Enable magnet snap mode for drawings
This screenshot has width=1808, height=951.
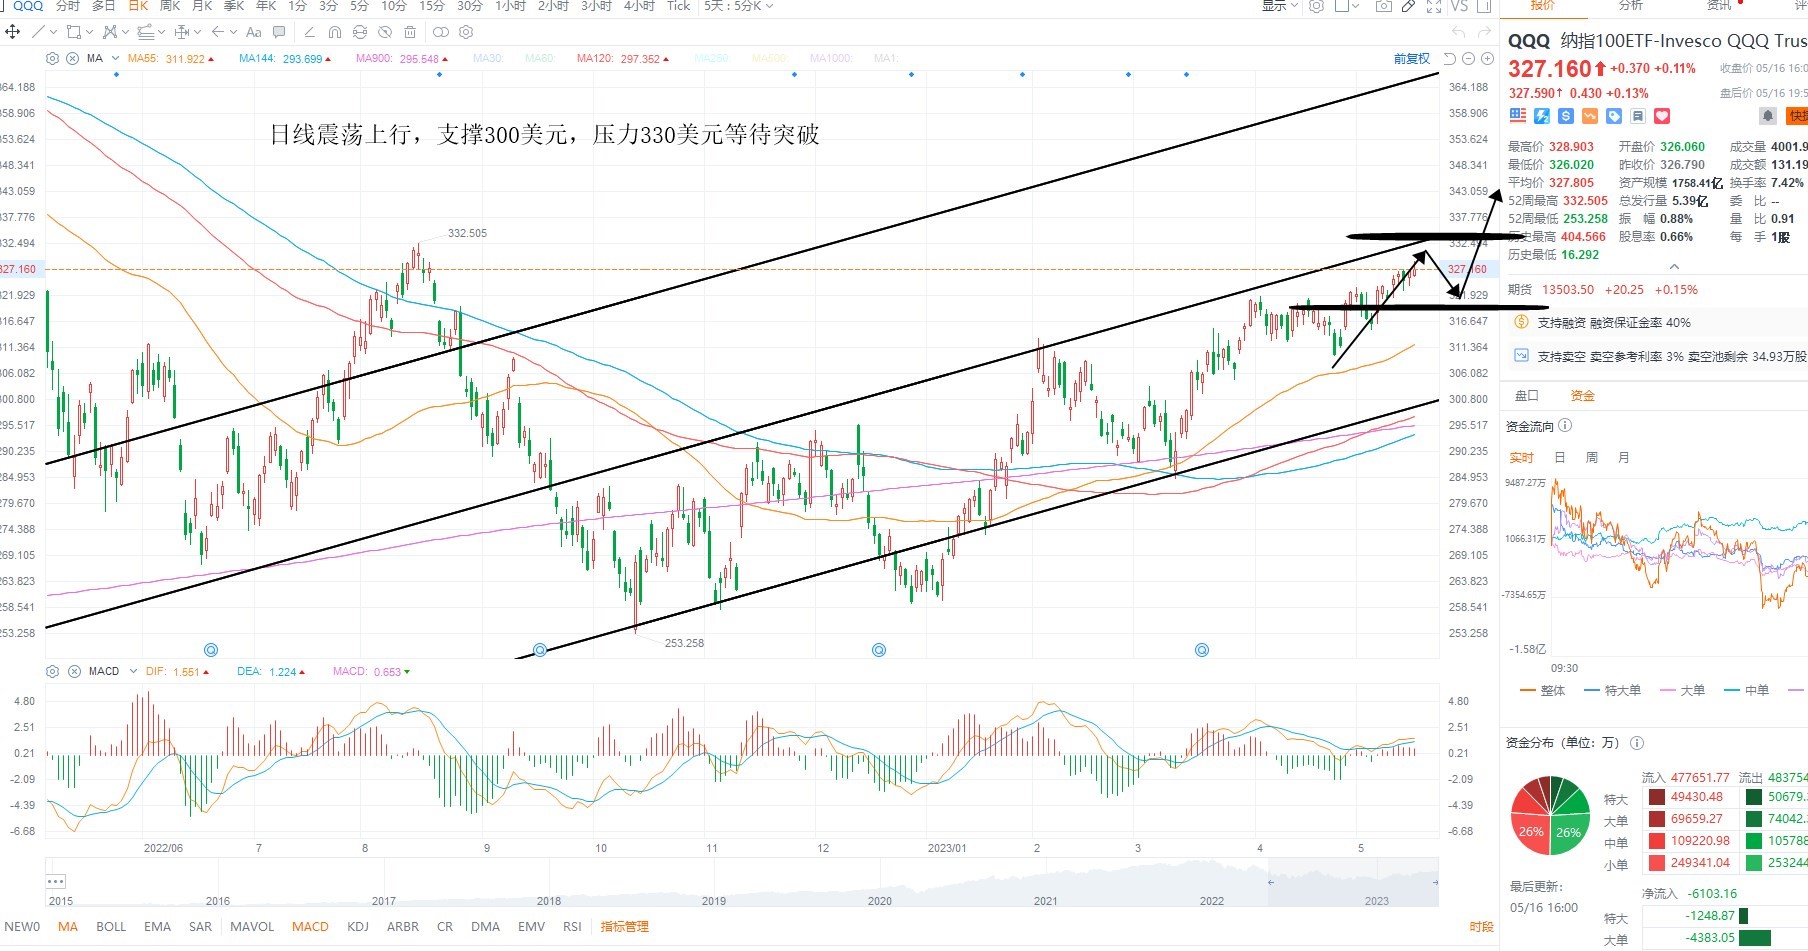[x=335, y=32]
